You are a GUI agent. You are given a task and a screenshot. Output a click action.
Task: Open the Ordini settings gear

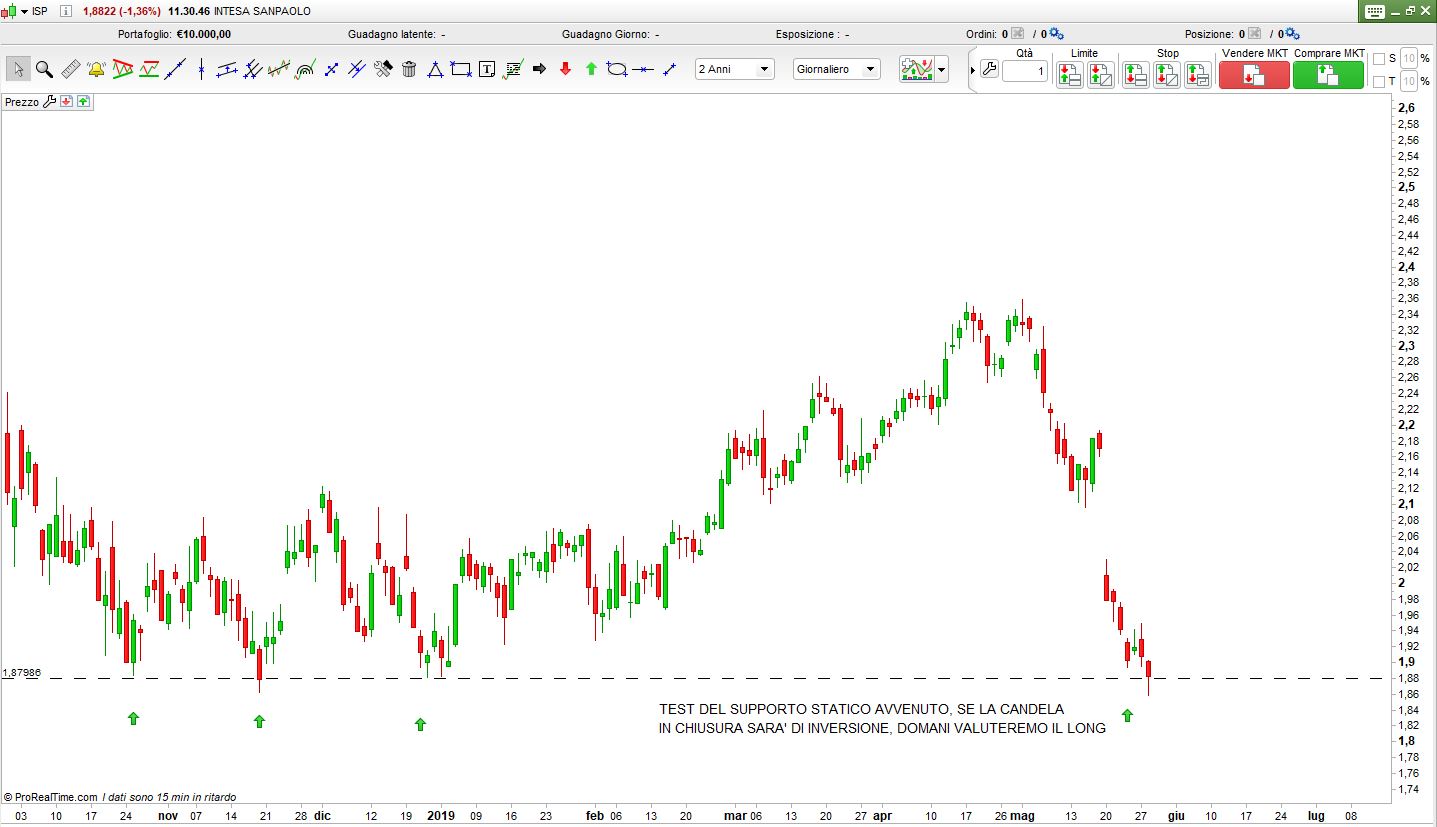pos(1057,34)
